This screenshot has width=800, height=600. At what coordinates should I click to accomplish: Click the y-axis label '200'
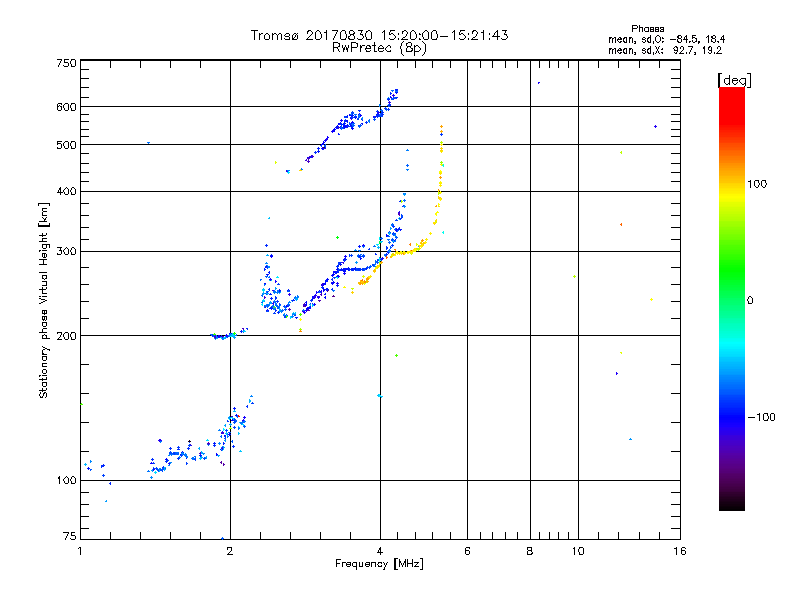(66, 336)
